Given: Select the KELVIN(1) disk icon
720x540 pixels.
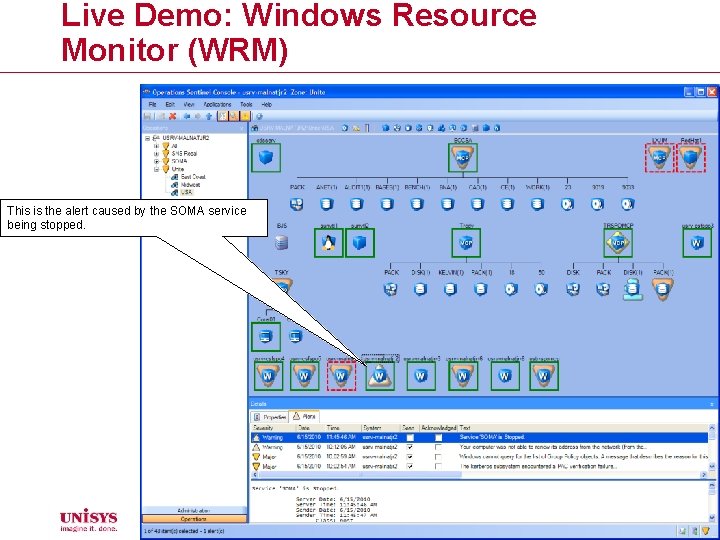Looking at the screenshot, I should [x=450, y=289].
